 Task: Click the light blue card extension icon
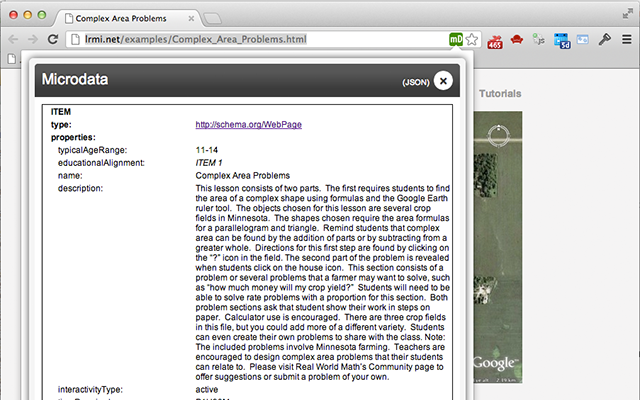[x=582, y=40]
